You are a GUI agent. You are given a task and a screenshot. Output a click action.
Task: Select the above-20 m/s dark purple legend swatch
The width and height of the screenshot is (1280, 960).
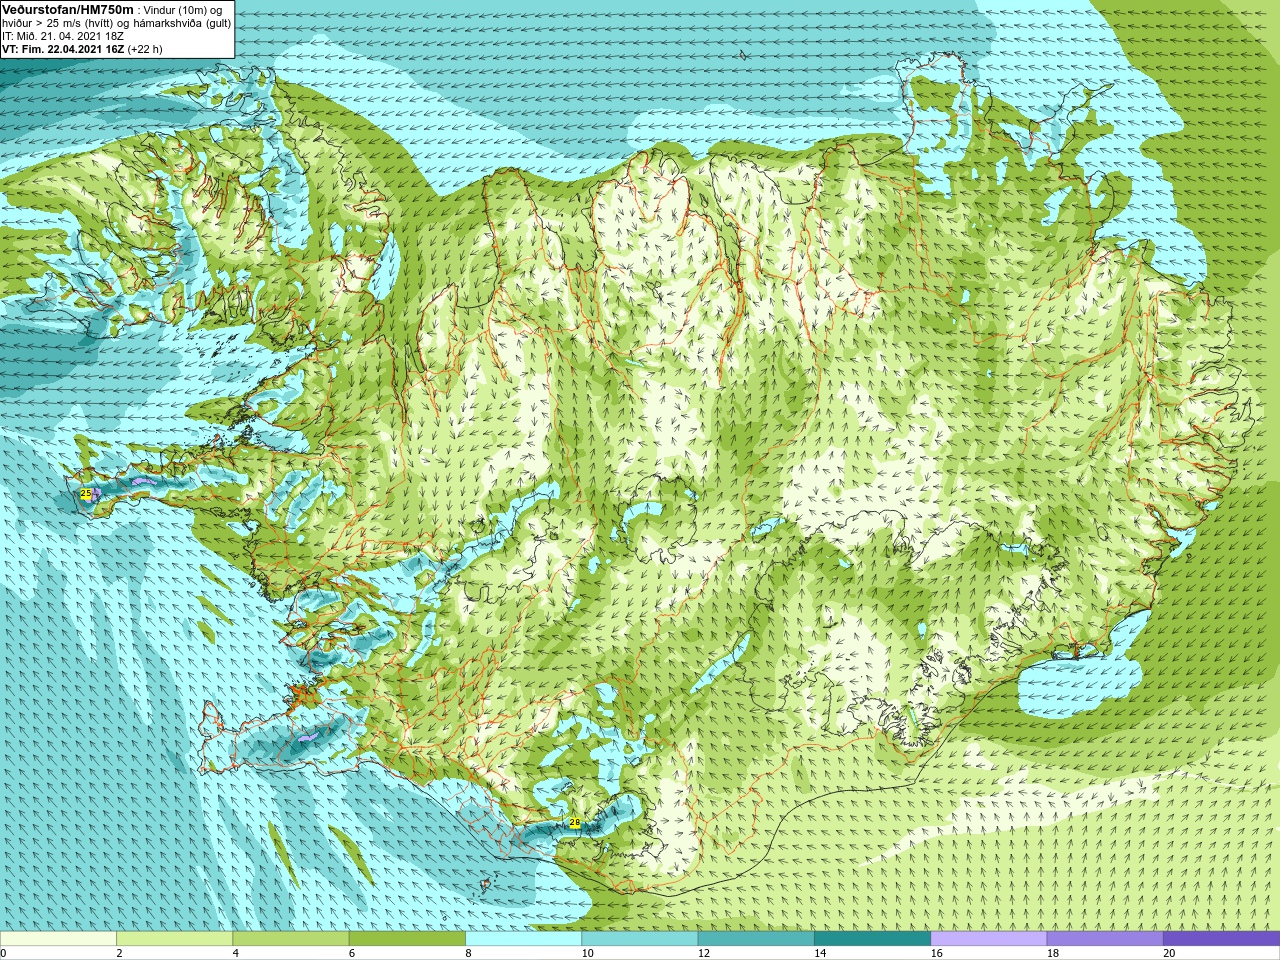point(1221,939)
